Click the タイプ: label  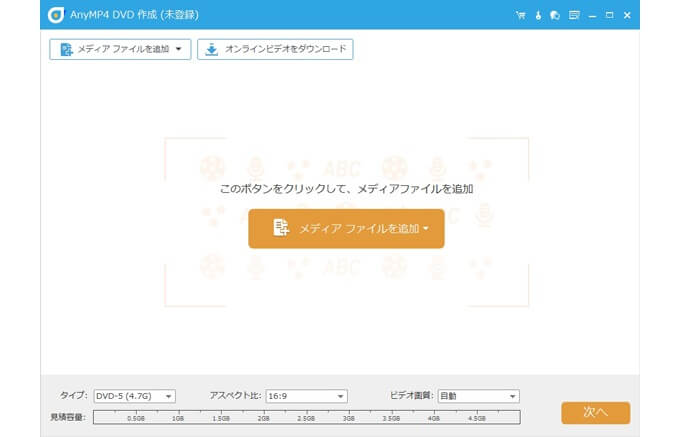point(74,395)
